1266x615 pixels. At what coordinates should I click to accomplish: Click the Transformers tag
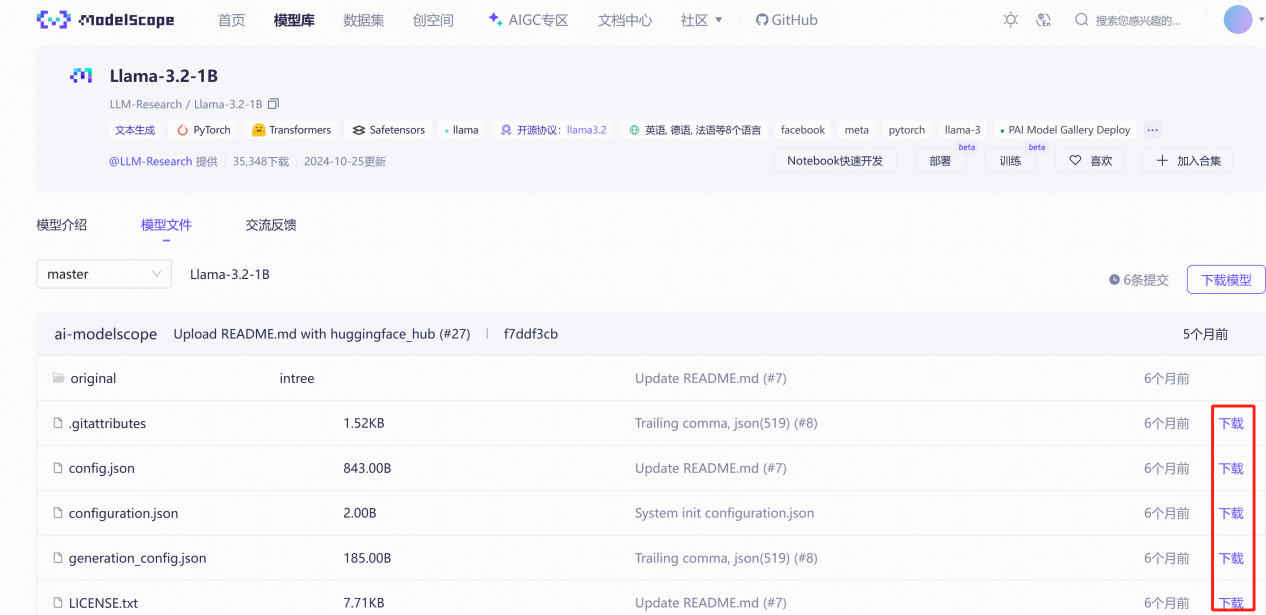pos(291,130)
